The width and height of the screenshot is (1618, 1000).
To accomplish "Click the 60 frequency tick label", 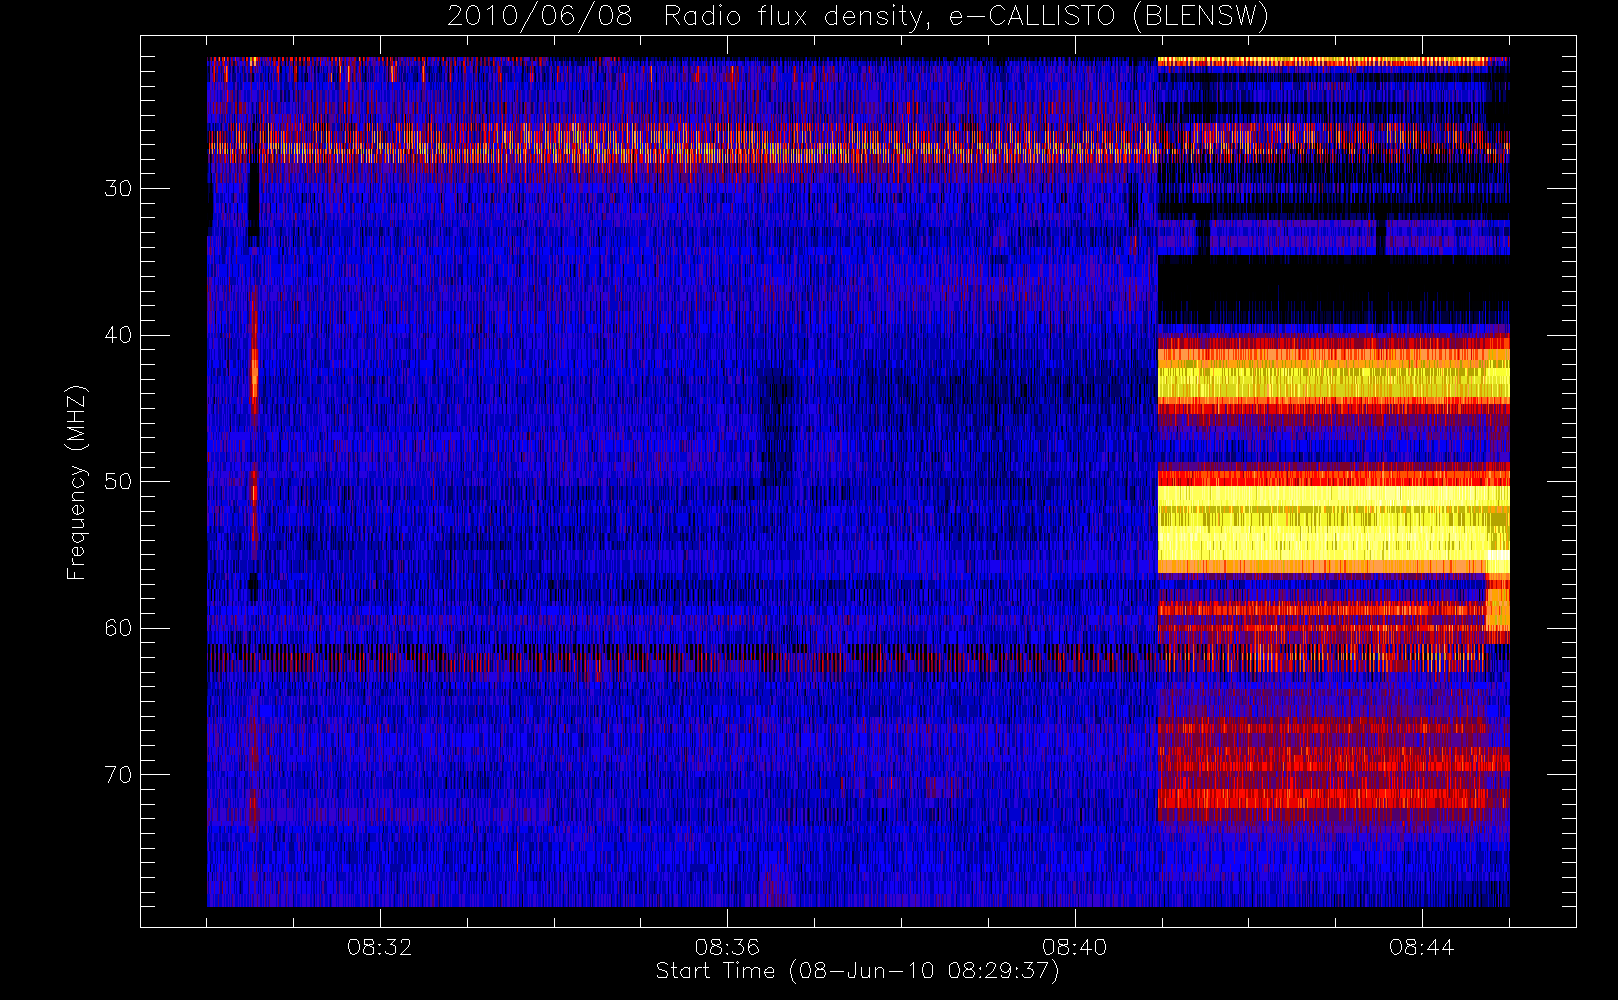I will click(117, 628).
